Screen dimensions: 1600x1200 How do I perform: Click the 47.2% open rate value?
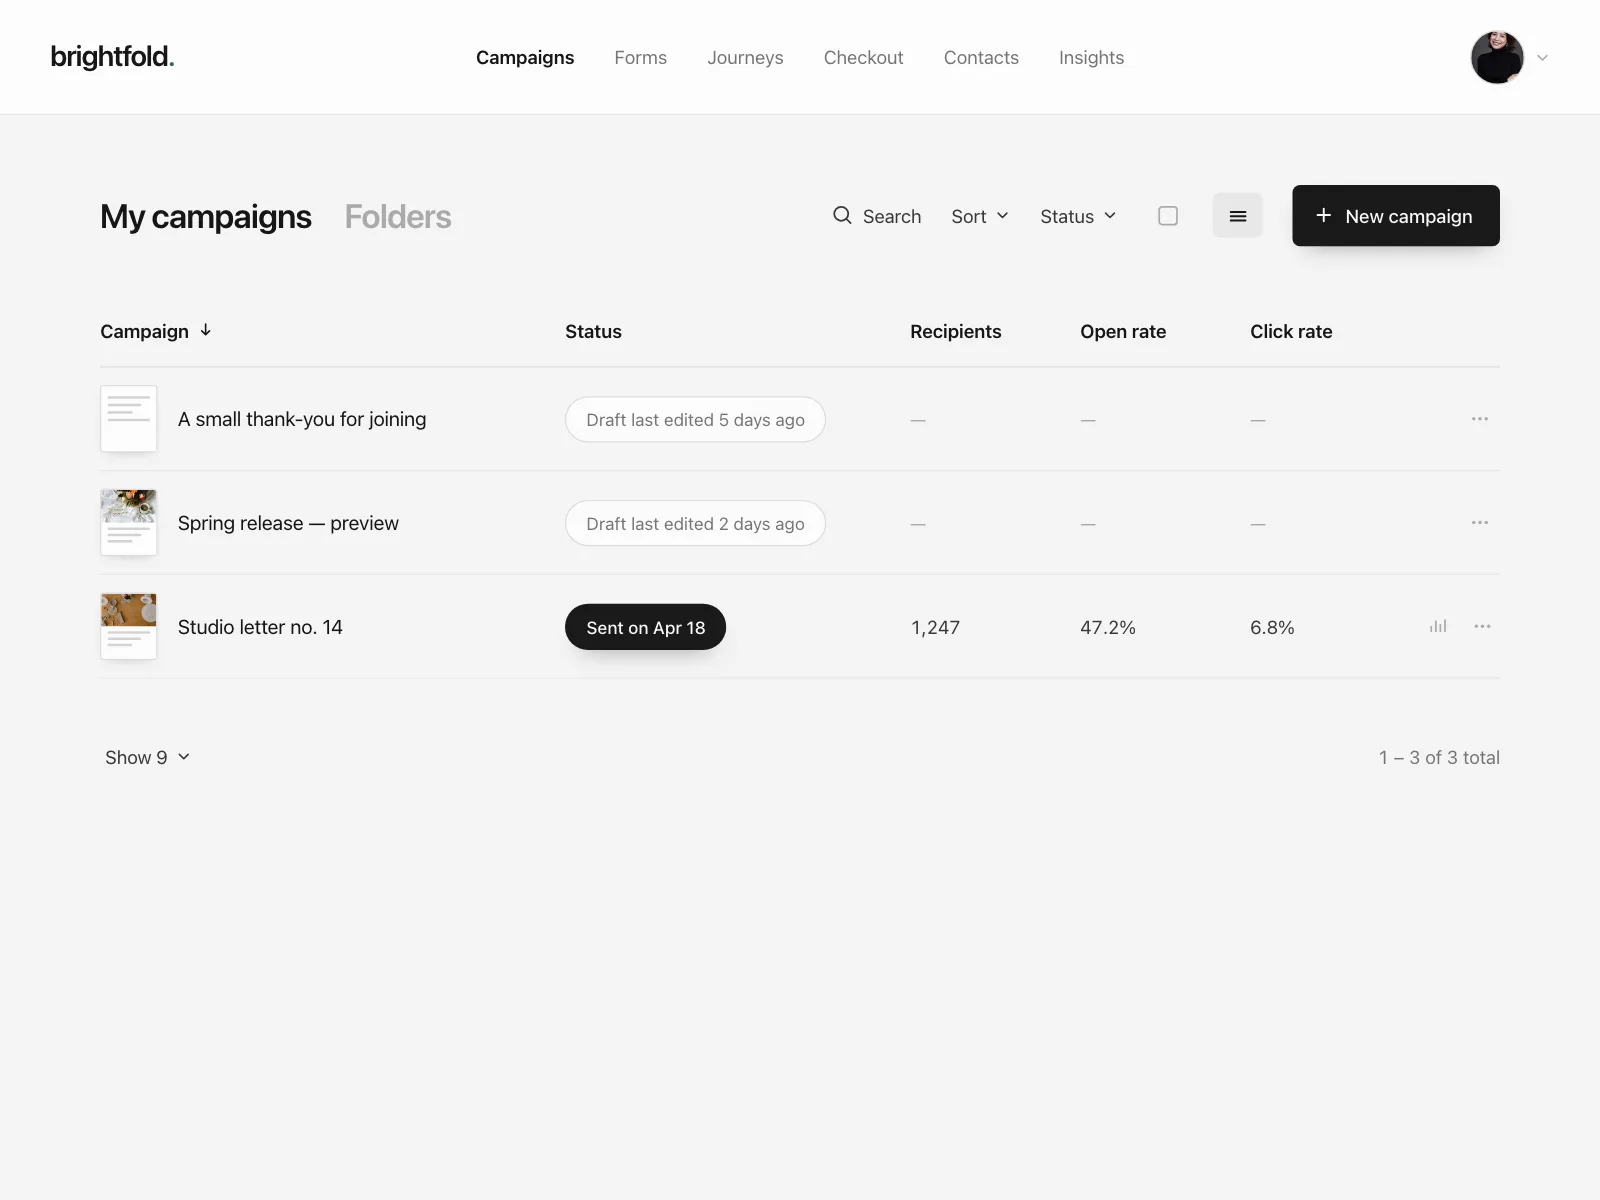coord(1108,627)
